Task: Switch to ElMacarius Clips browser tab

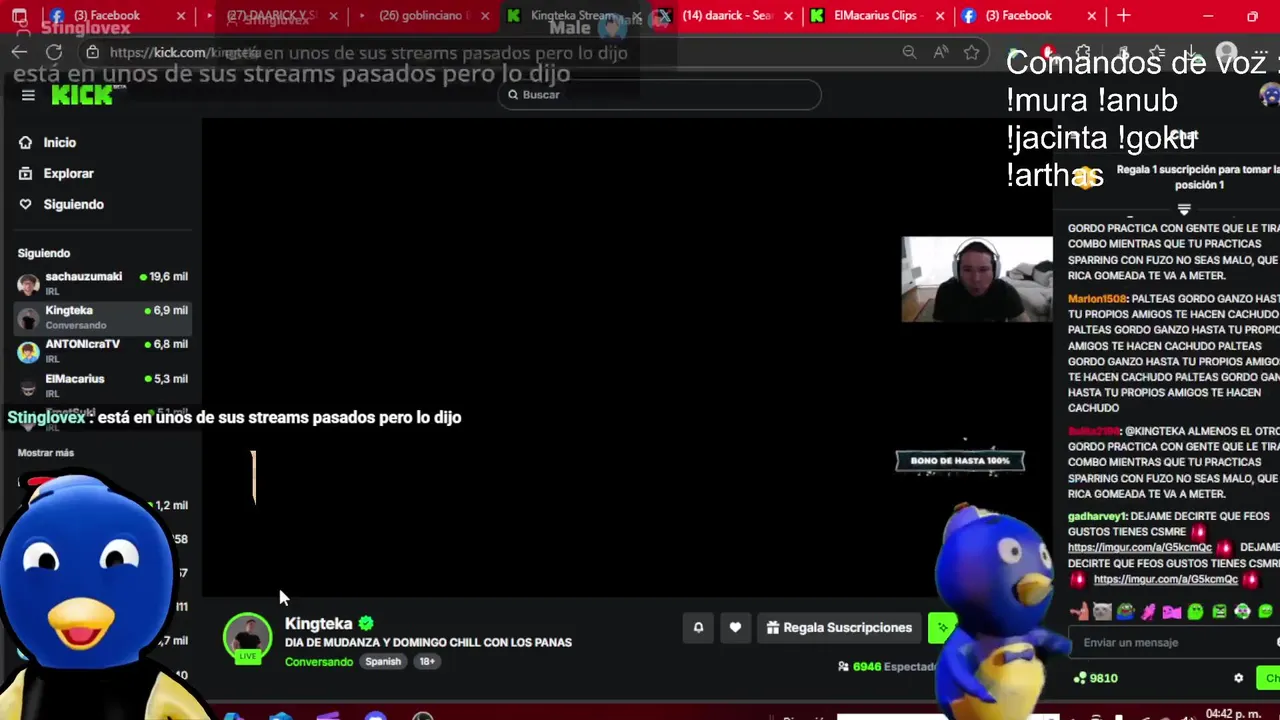Action: pos(875,16)
